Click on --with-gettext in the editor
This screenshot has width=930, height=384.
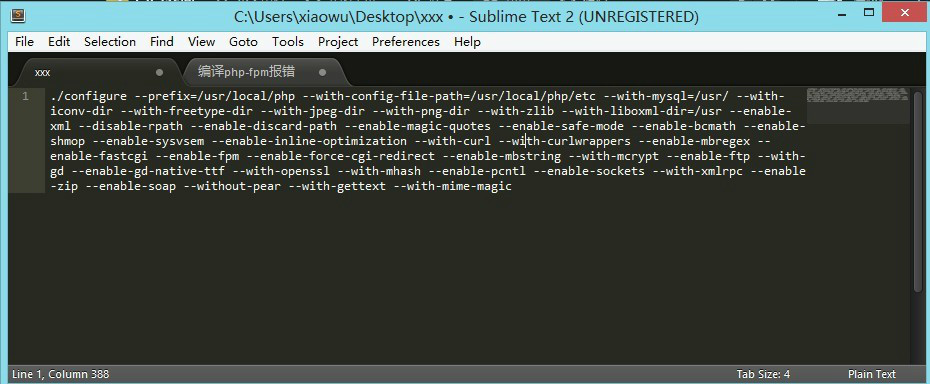click(x=337, y=187)
